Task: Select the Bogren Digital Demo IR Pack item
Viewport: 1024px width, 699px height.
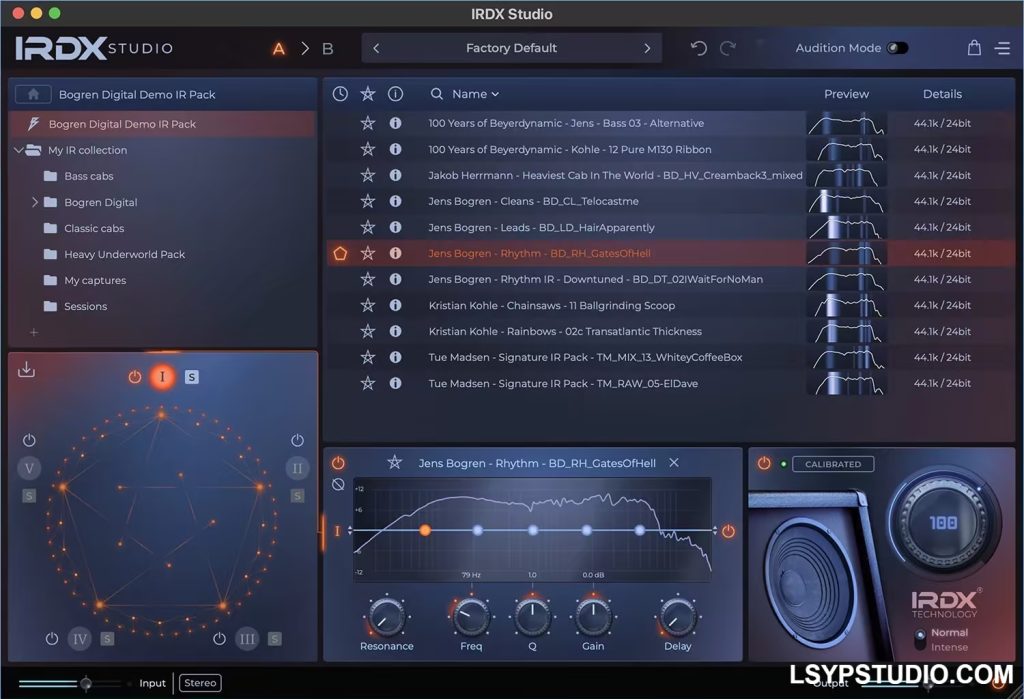Action: (162, 124)
